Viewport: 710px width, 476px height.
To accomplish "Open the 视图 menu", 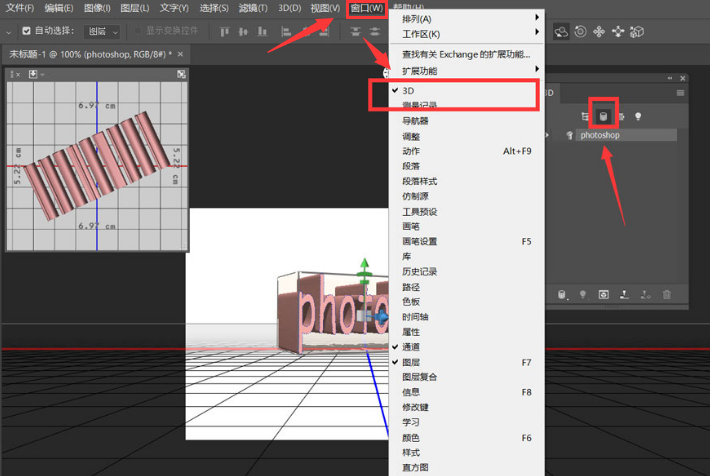I will [x=325, y=8].
